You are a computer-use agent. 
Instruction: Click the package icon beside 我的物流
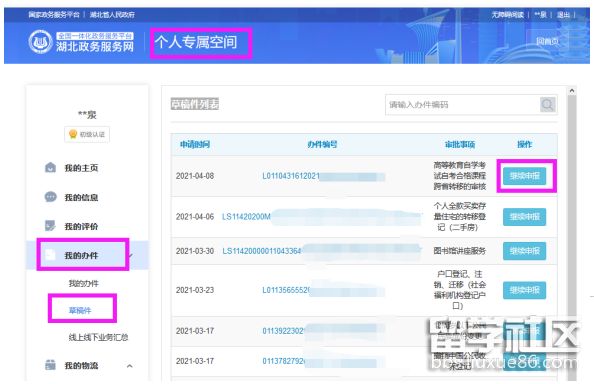[x=50, y=365]
